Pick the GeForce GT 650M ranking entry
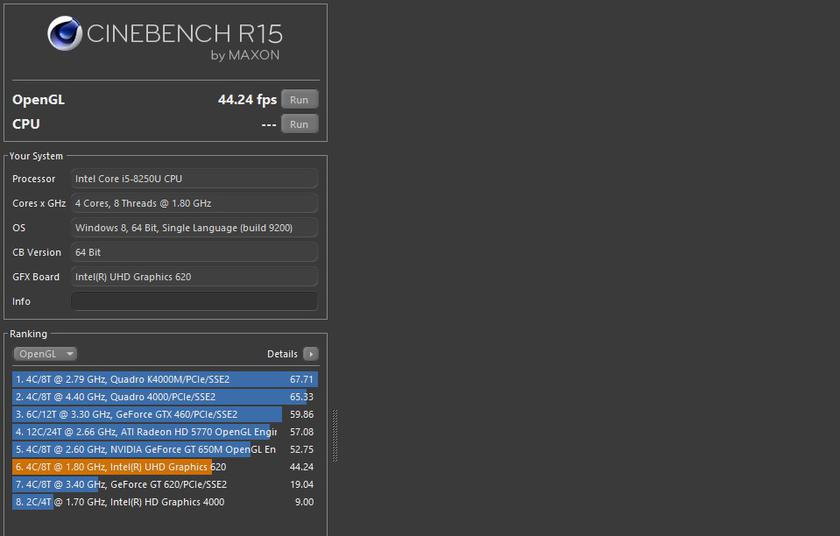This screenshot has width=840, height=536. point(165,449)
